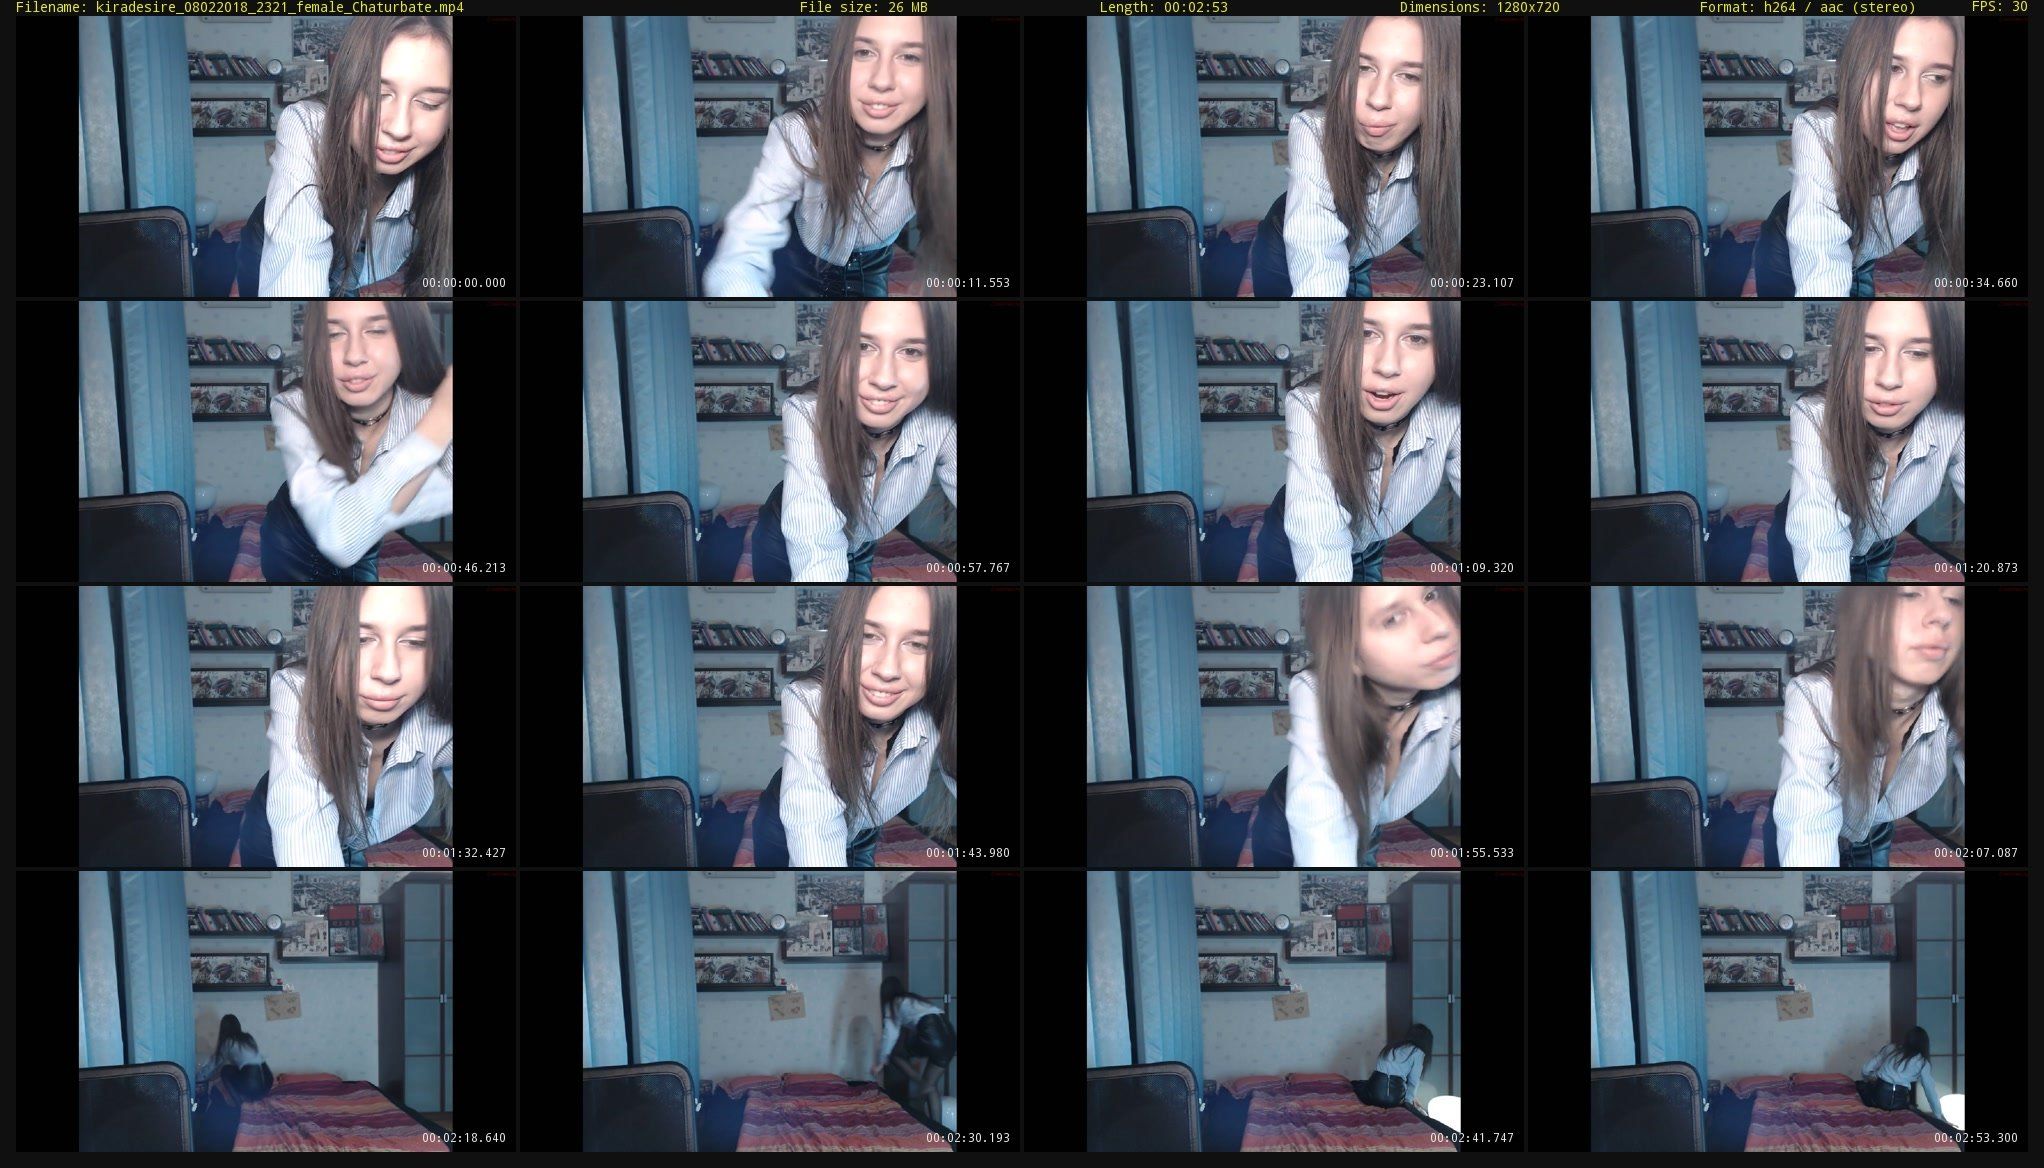Click the Dimensions 1280x720 label

[1479, 7]
